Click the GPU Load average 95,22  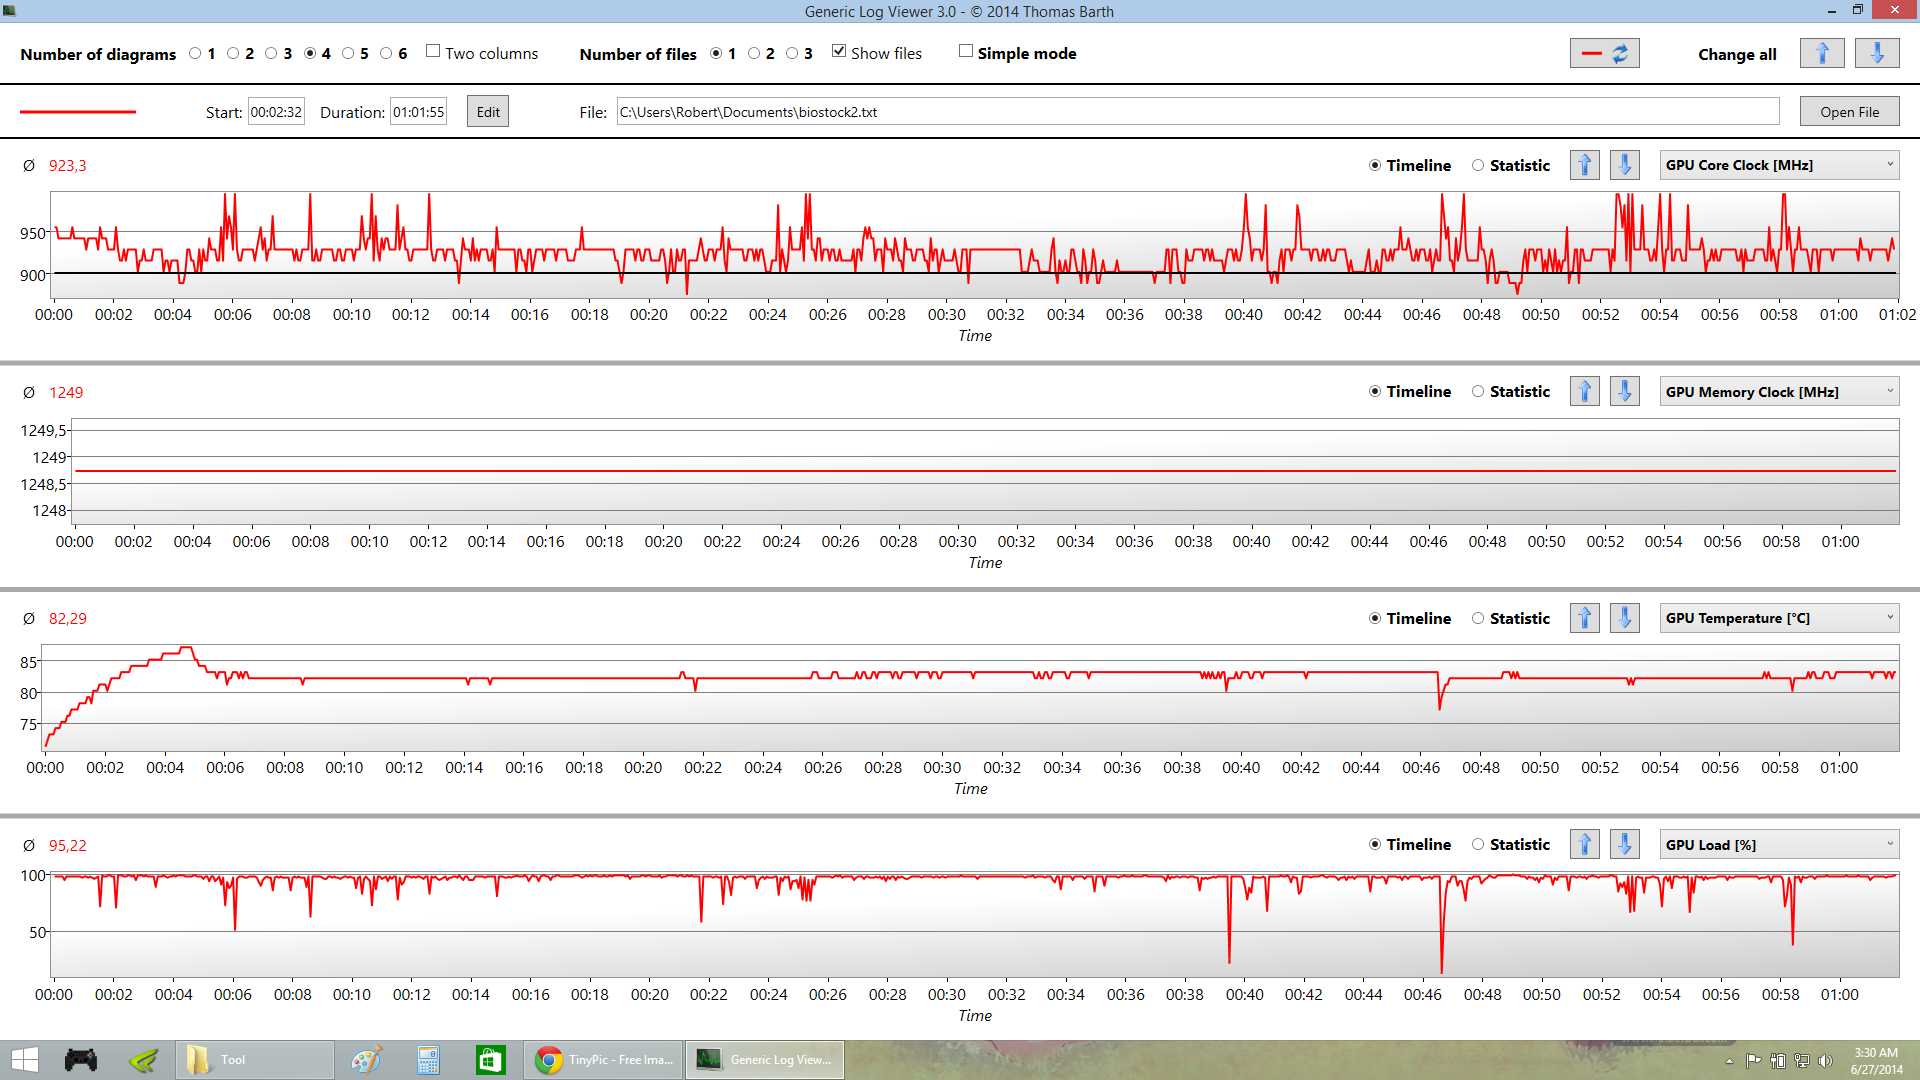68,846
